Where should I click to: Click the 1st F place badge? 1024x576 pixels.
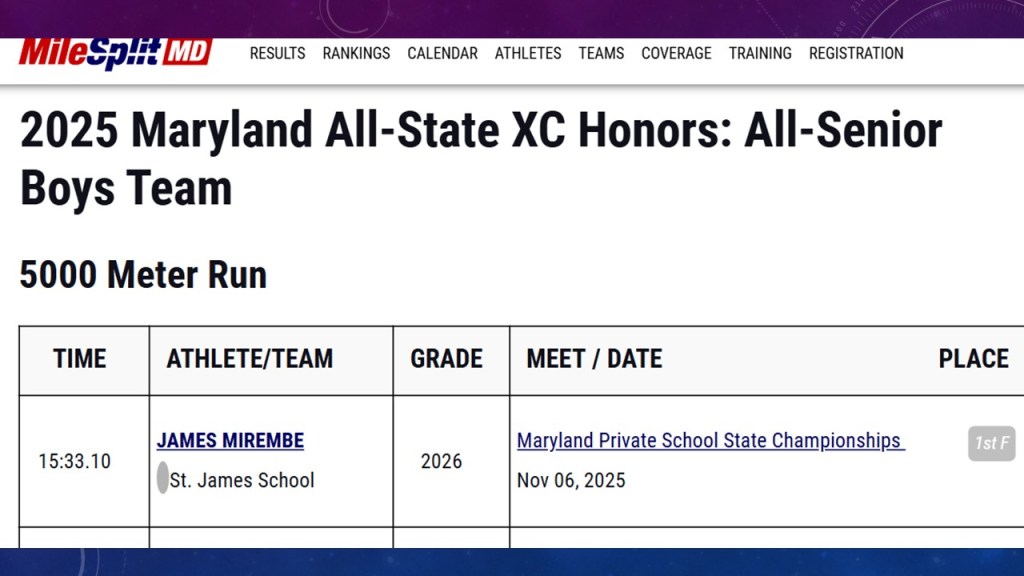point(991,443)
